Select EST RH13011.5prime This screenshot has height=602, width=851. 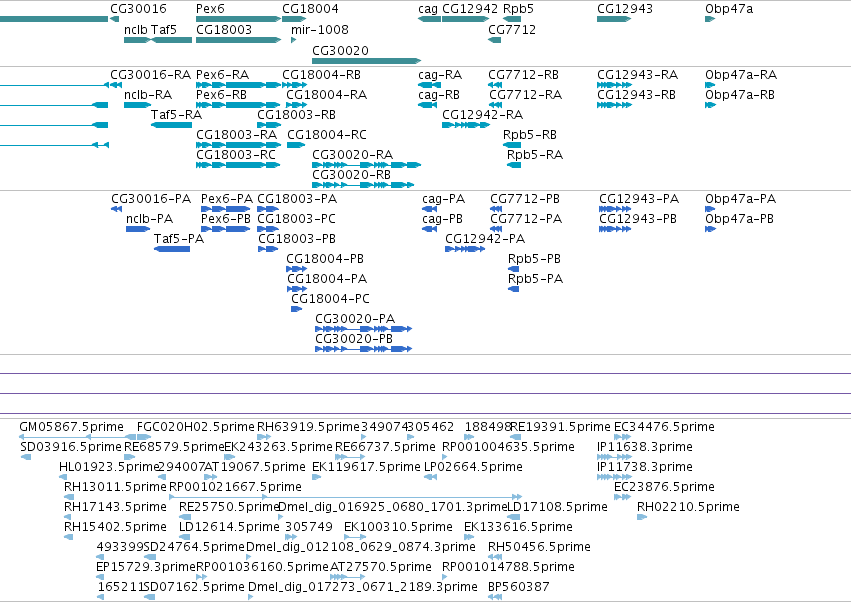point(68,497)
